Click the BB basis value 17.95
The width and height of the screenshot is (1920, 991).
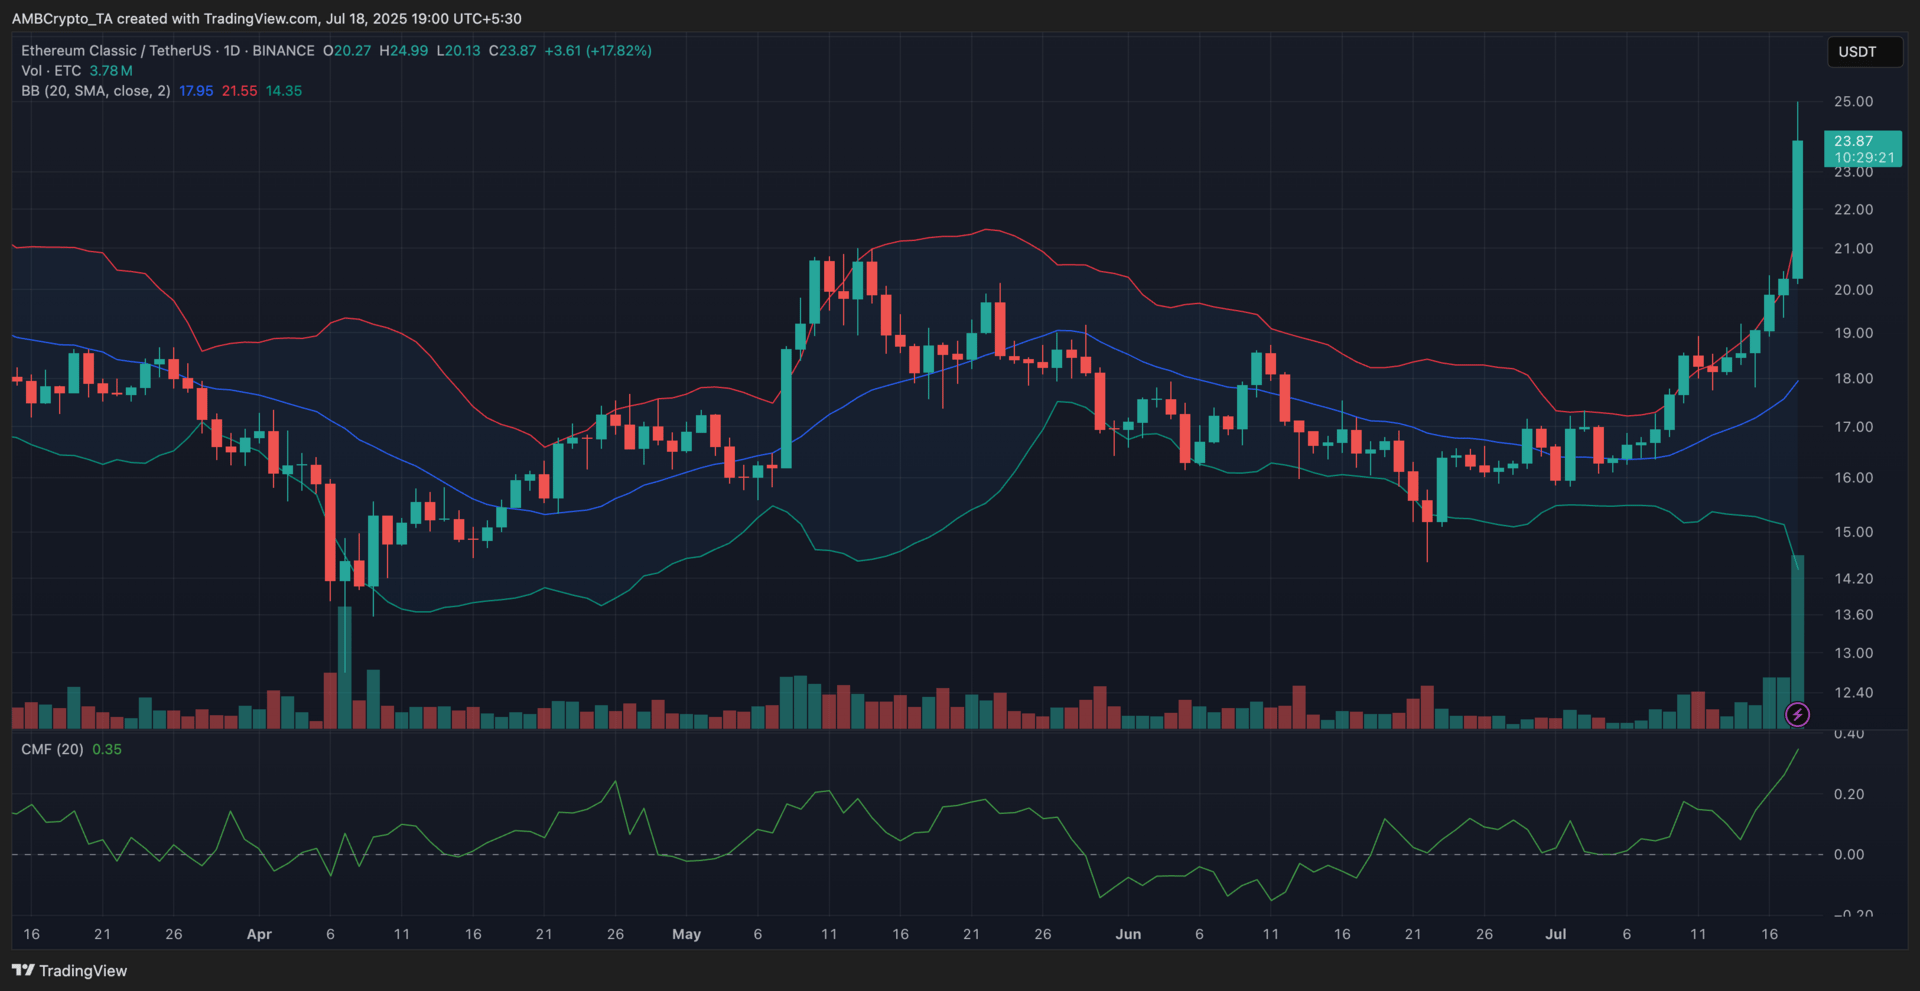[196, 91]
